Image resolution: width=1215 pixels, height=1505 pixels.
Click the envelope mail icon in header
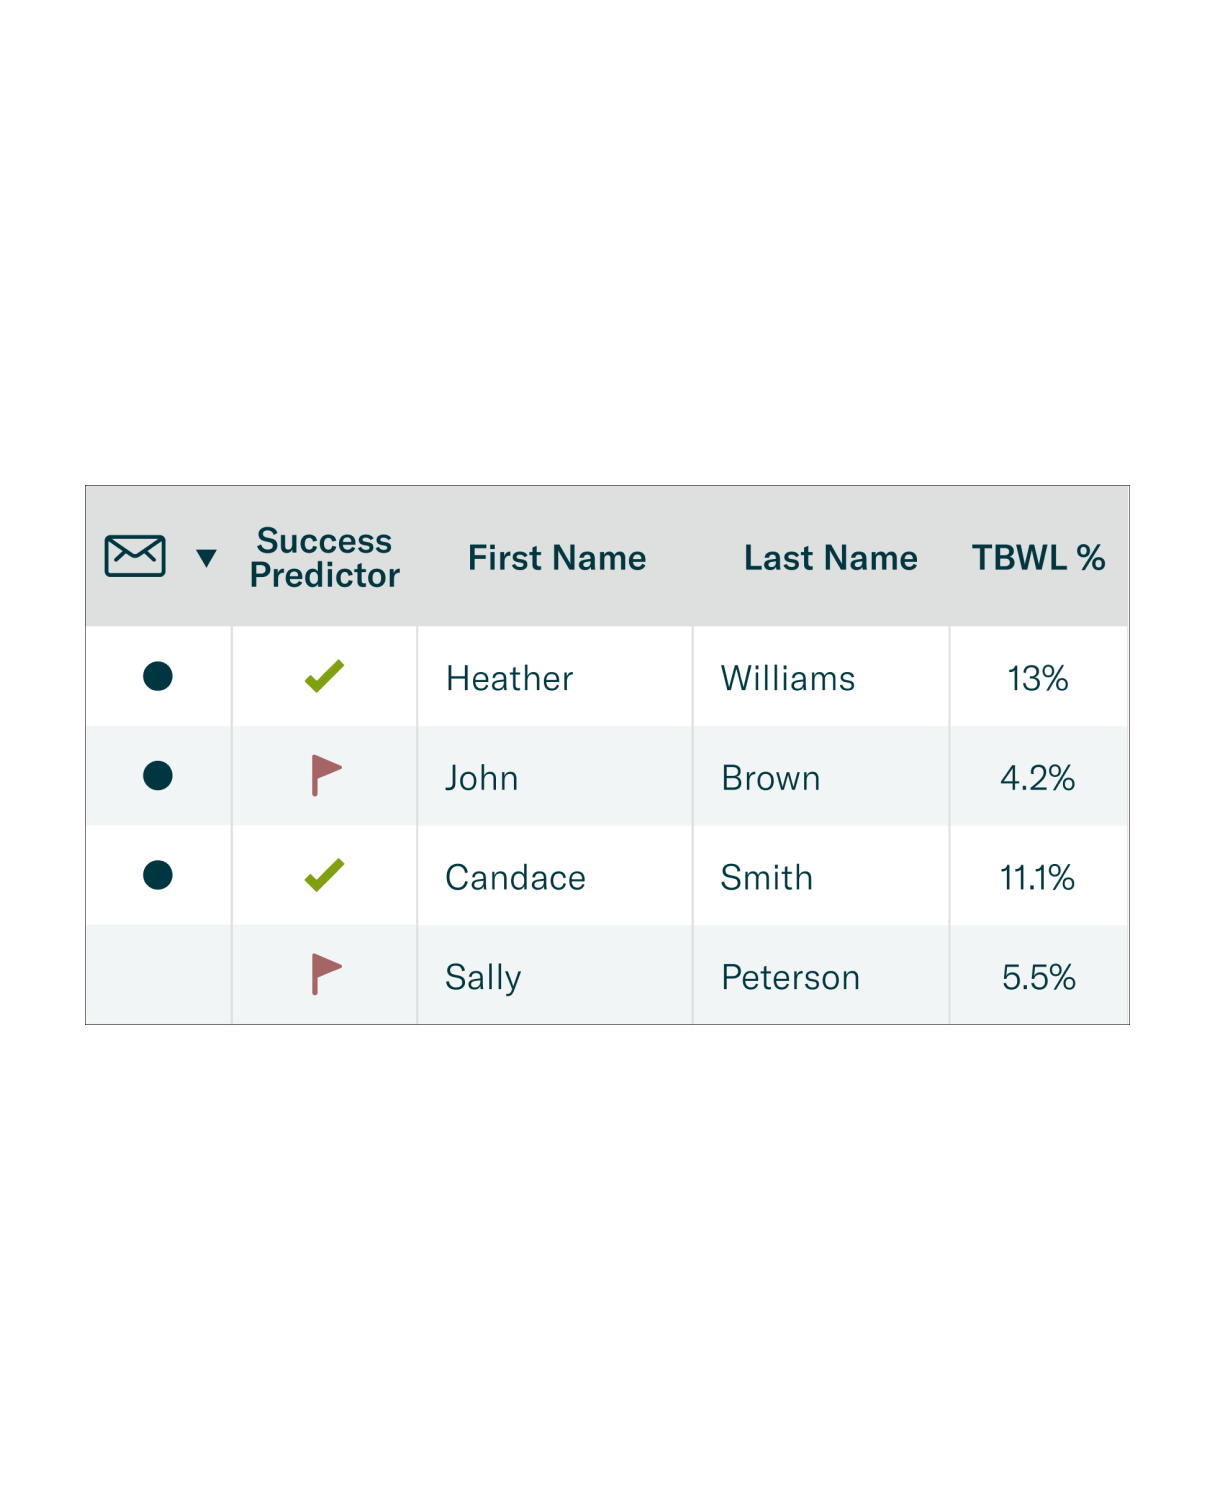coord(135,556)
